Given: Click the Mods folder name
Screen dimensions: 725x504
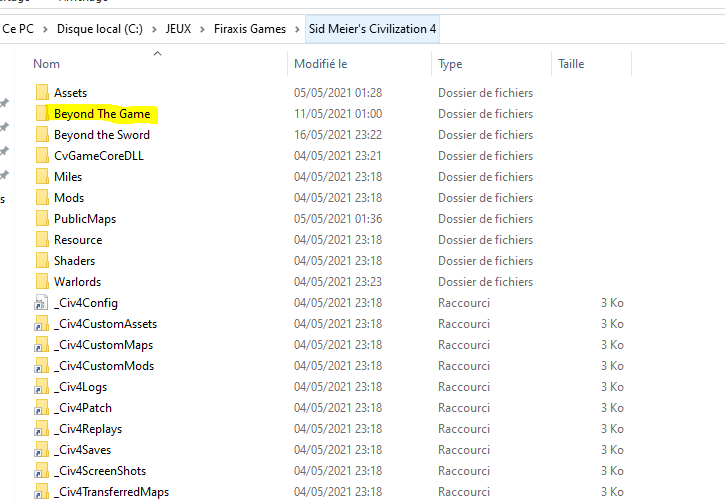Looking at the screenshot, I should (x=69, y=197).
